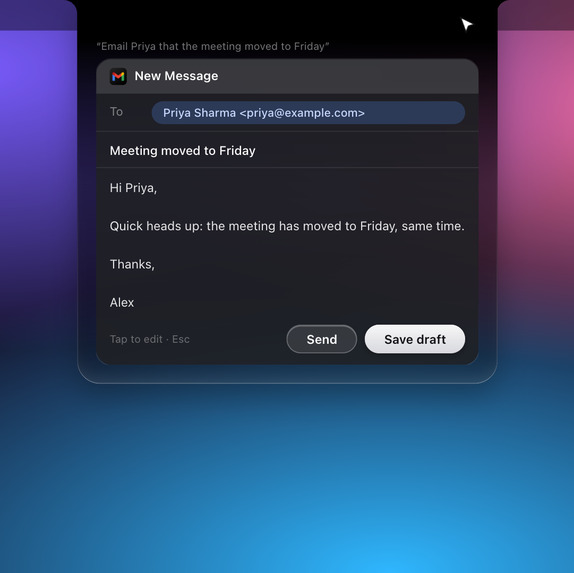Click the 'Thanks,' closing line
The height and width of the screenshot is (573, 574).
[x=132, y=264]
